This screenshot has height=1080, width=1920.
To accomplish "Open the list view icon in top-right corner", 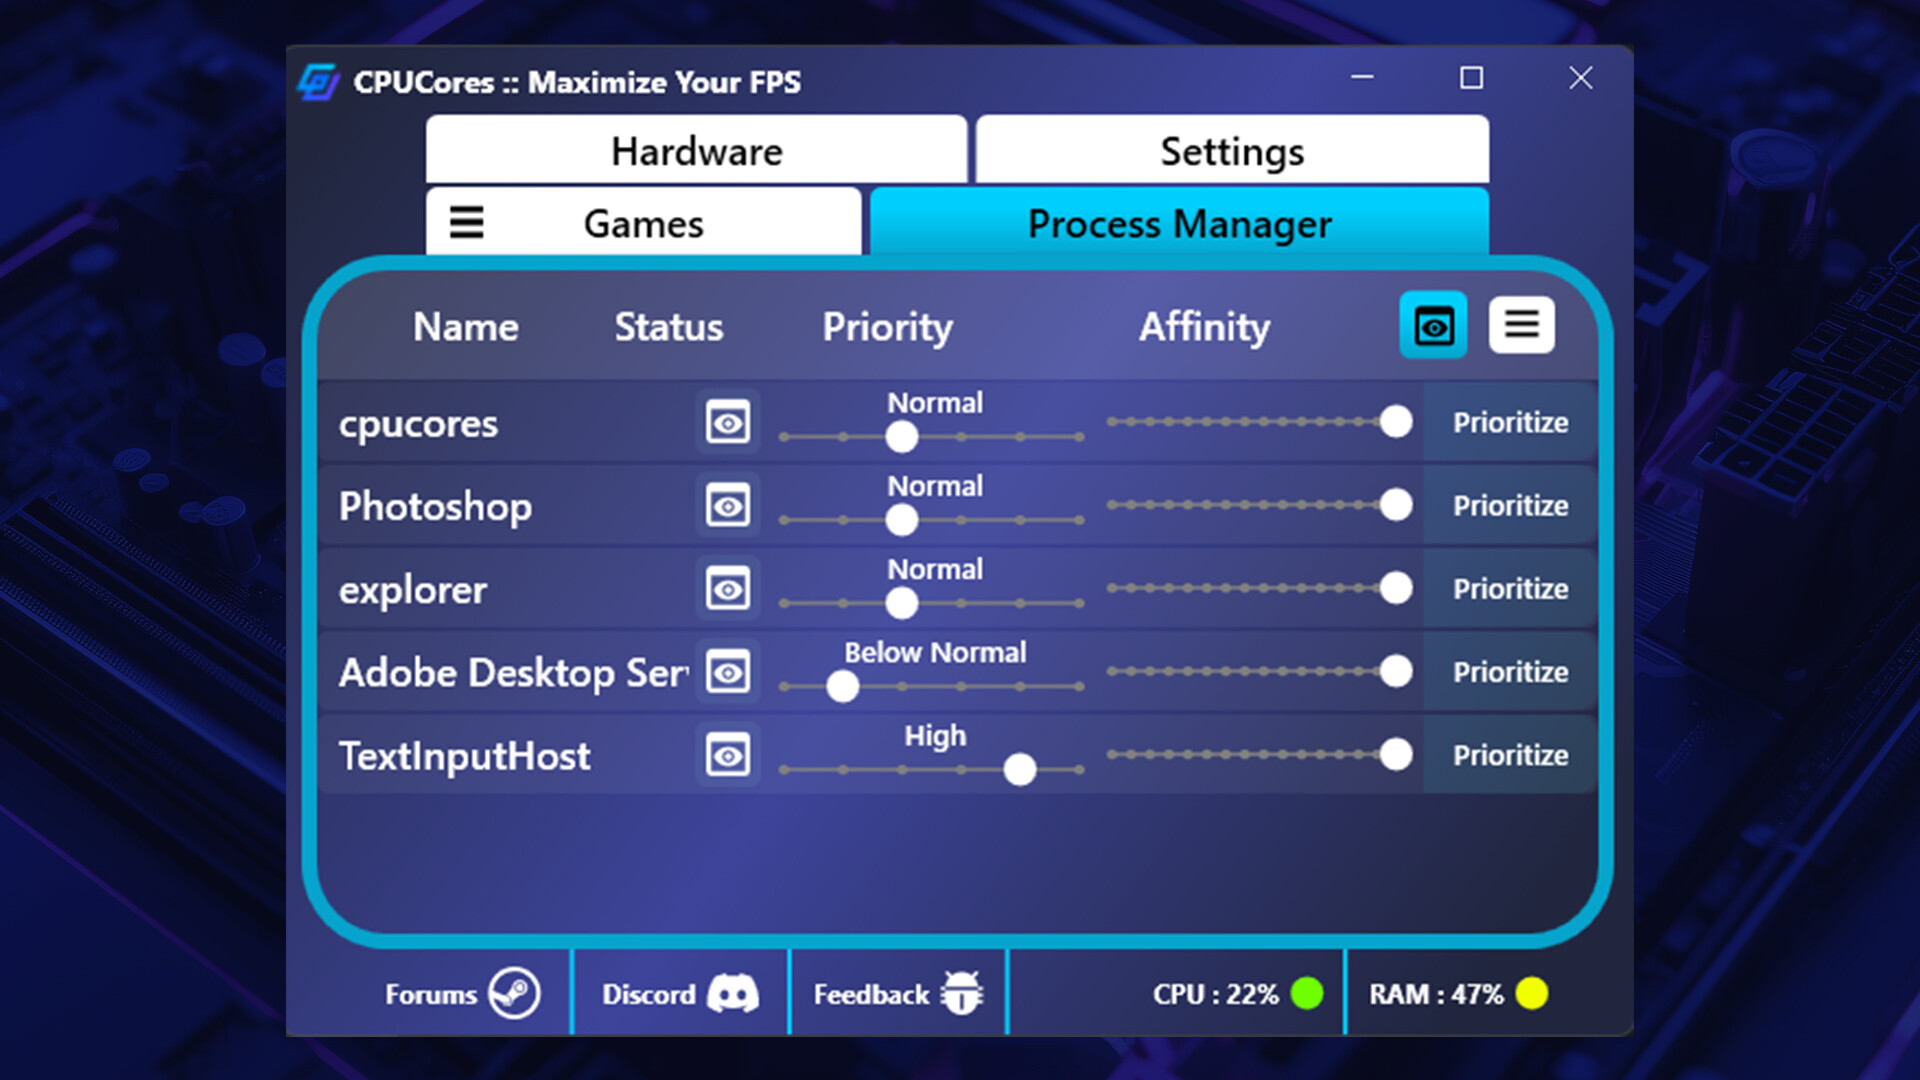I will [x=1521, y=324].
